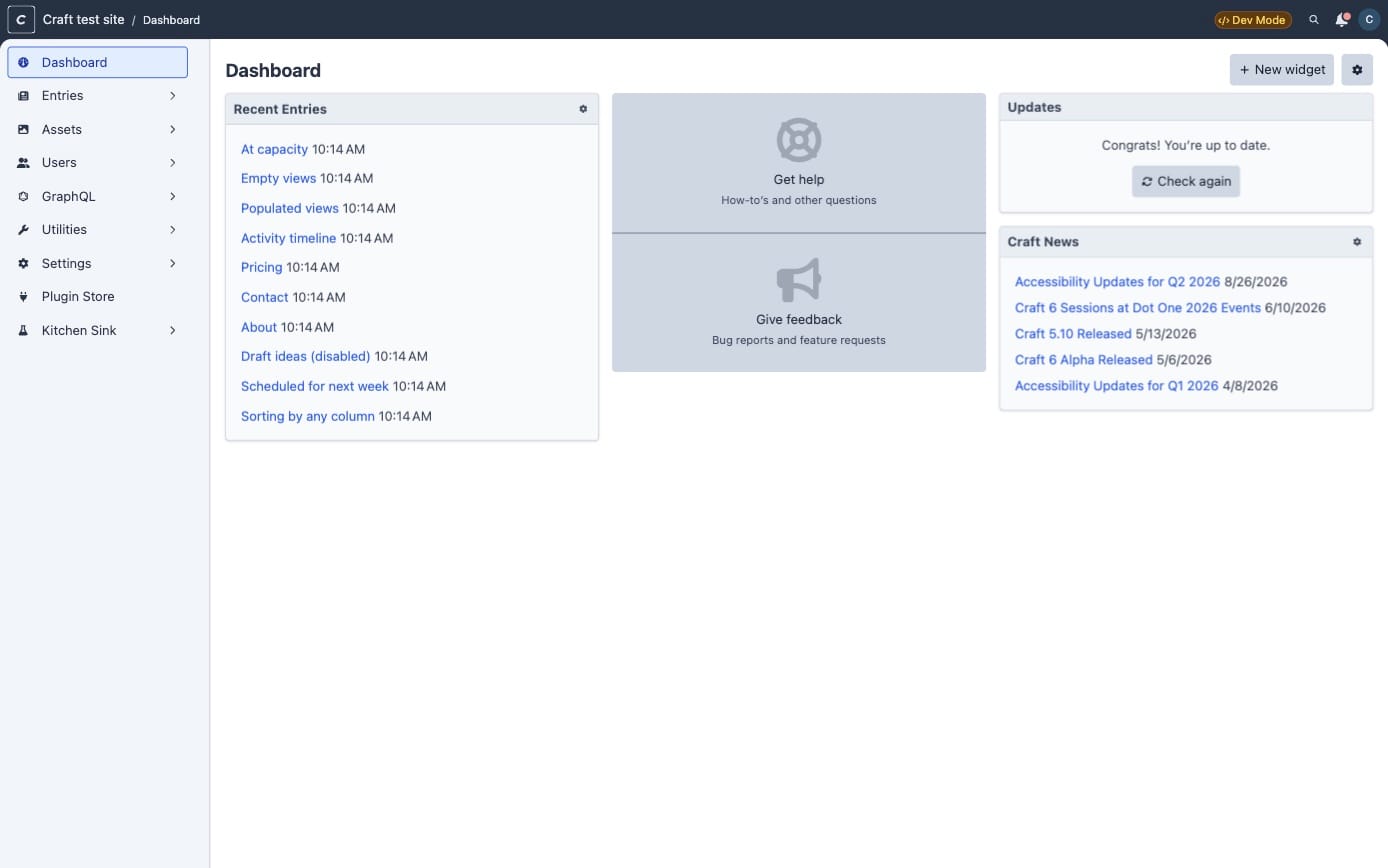Click the Kitchen Sink flask icon
1388x868 pixels.
coord(23,331)
